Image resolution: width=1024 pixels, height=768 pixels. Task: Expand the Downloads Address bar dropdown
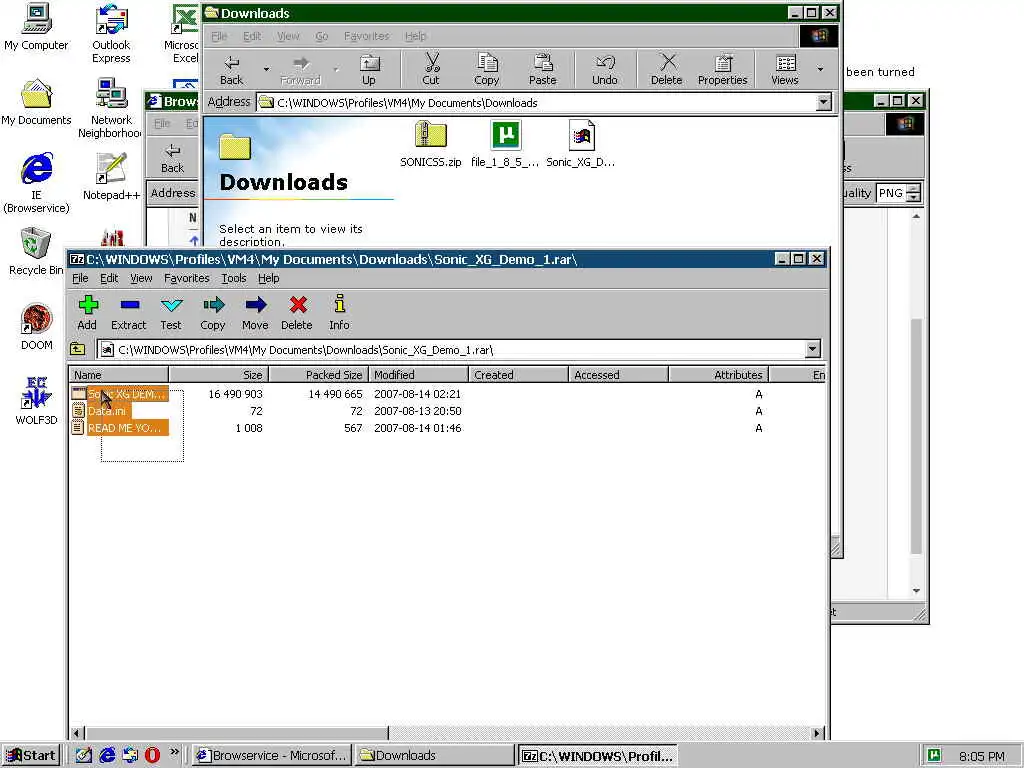[824, 102]
